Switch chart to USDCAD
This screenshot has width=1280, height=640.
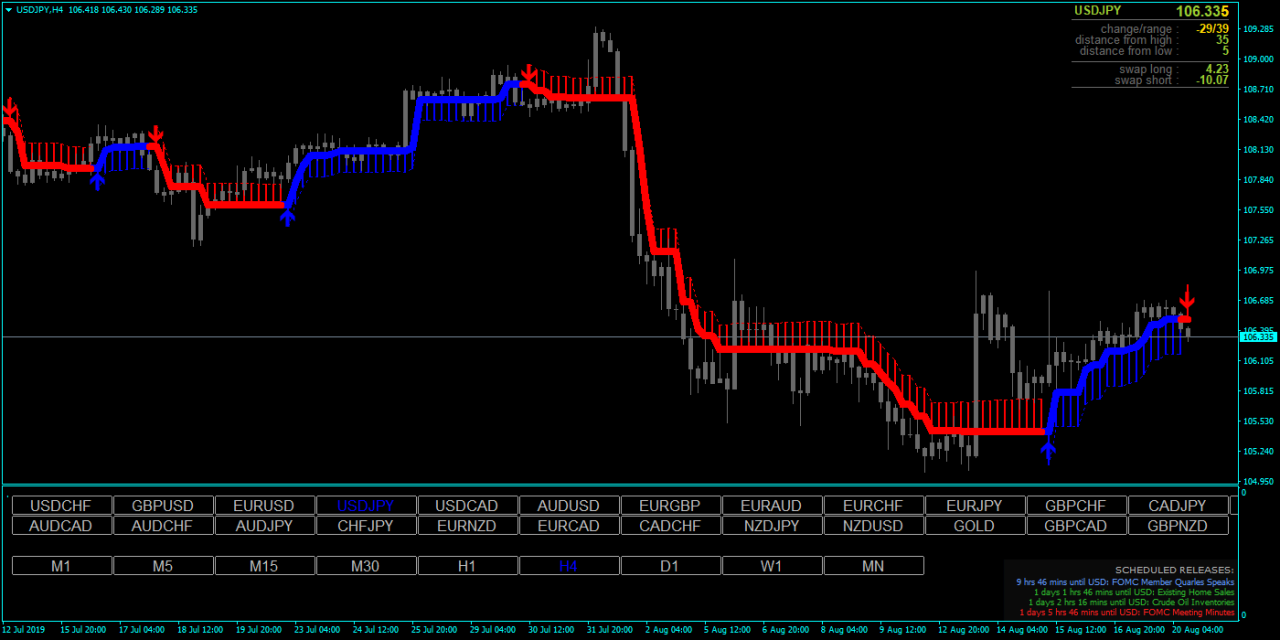[468, 506]
